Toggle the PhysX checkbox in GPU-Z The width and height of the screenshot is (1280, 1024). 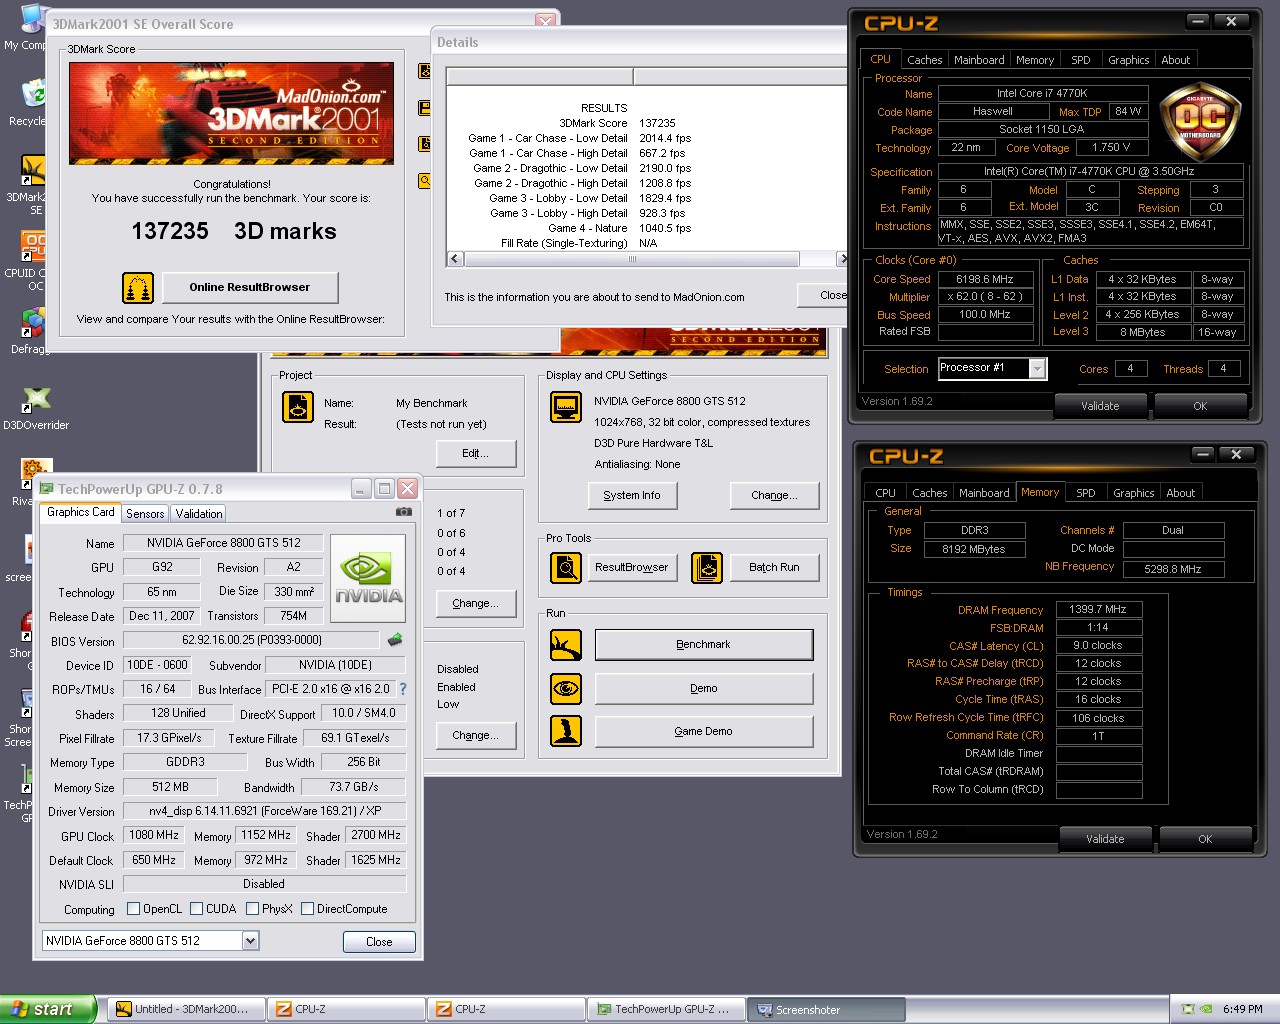click(x=252, y=909)
